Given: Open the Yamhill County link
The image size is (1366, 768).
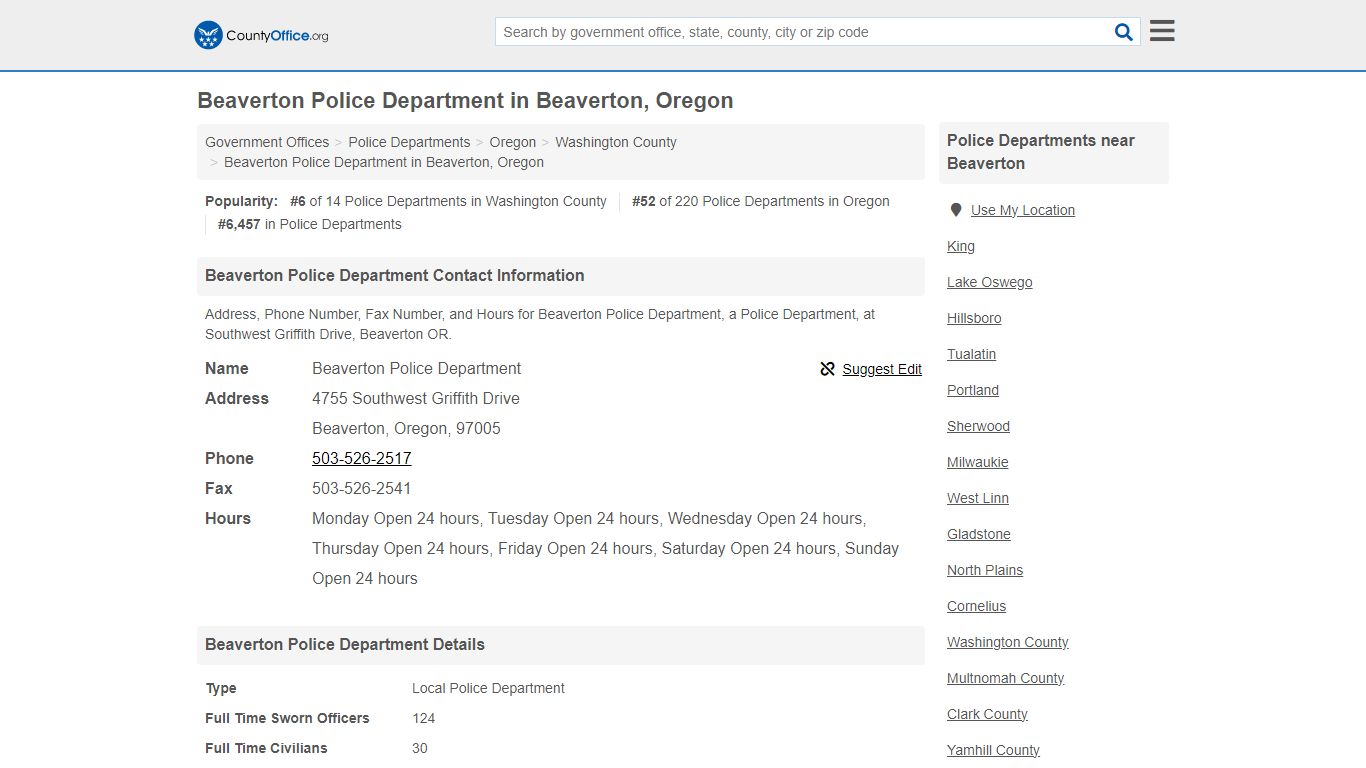Looking at the screenshot, I should pyautogui.click(x=993, y=750).
